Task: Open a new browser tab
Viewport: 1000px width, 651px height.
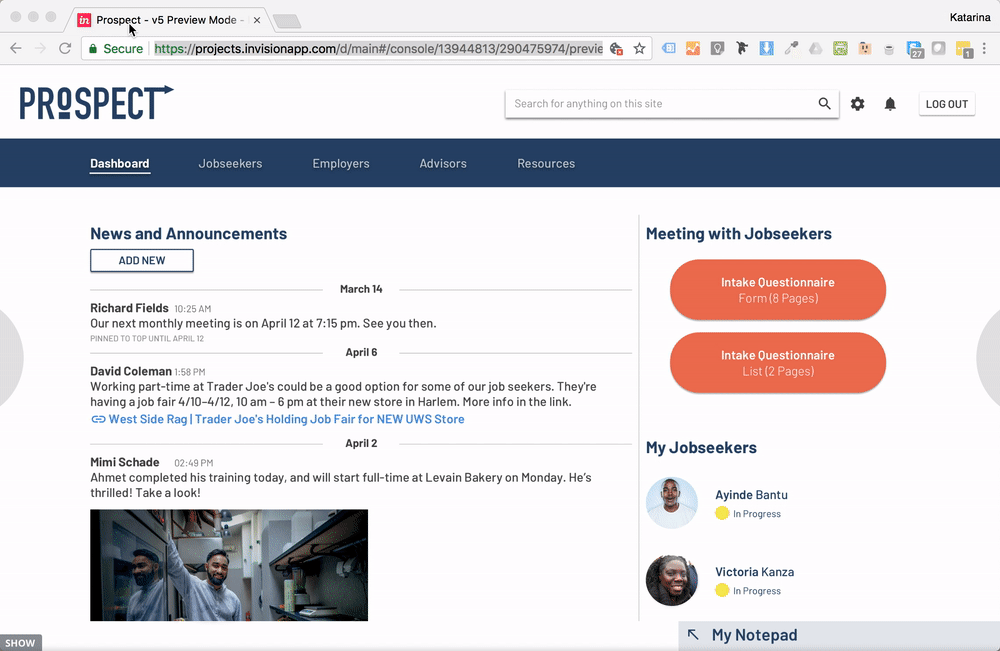Action: pos(287,22)
